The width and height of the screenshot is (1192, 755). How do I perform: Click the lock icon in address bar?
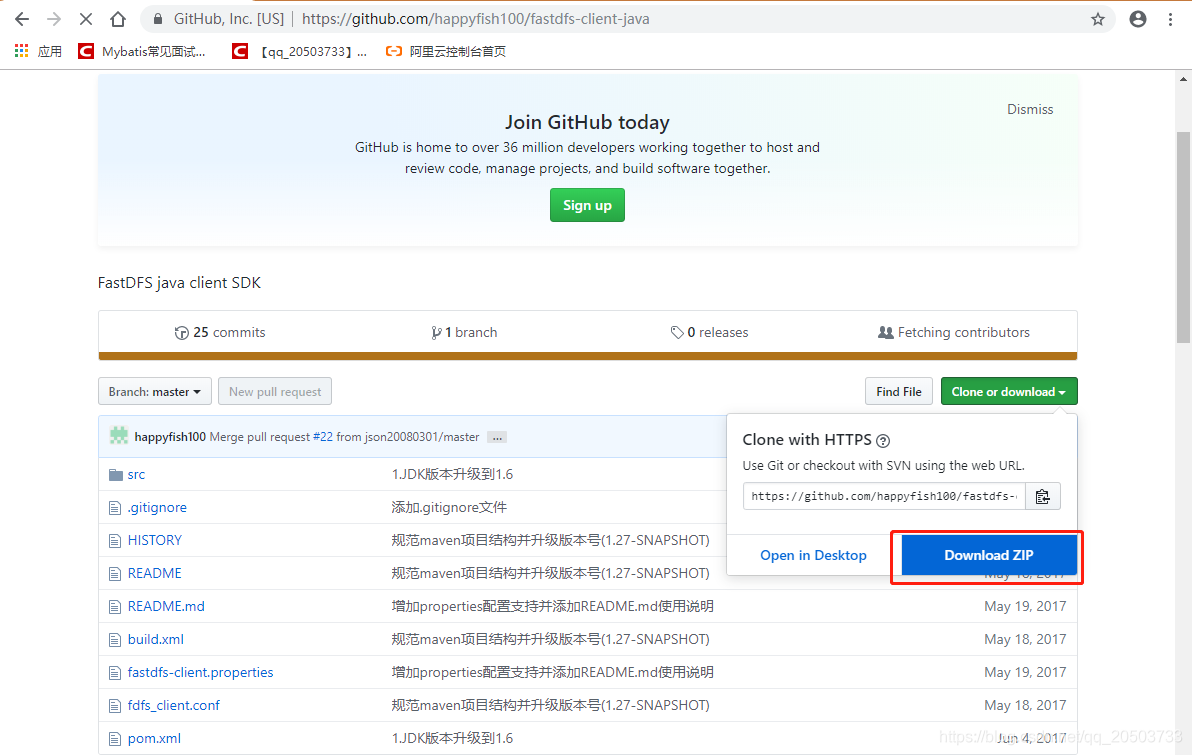pyautogui.click(x=158, y=19)
